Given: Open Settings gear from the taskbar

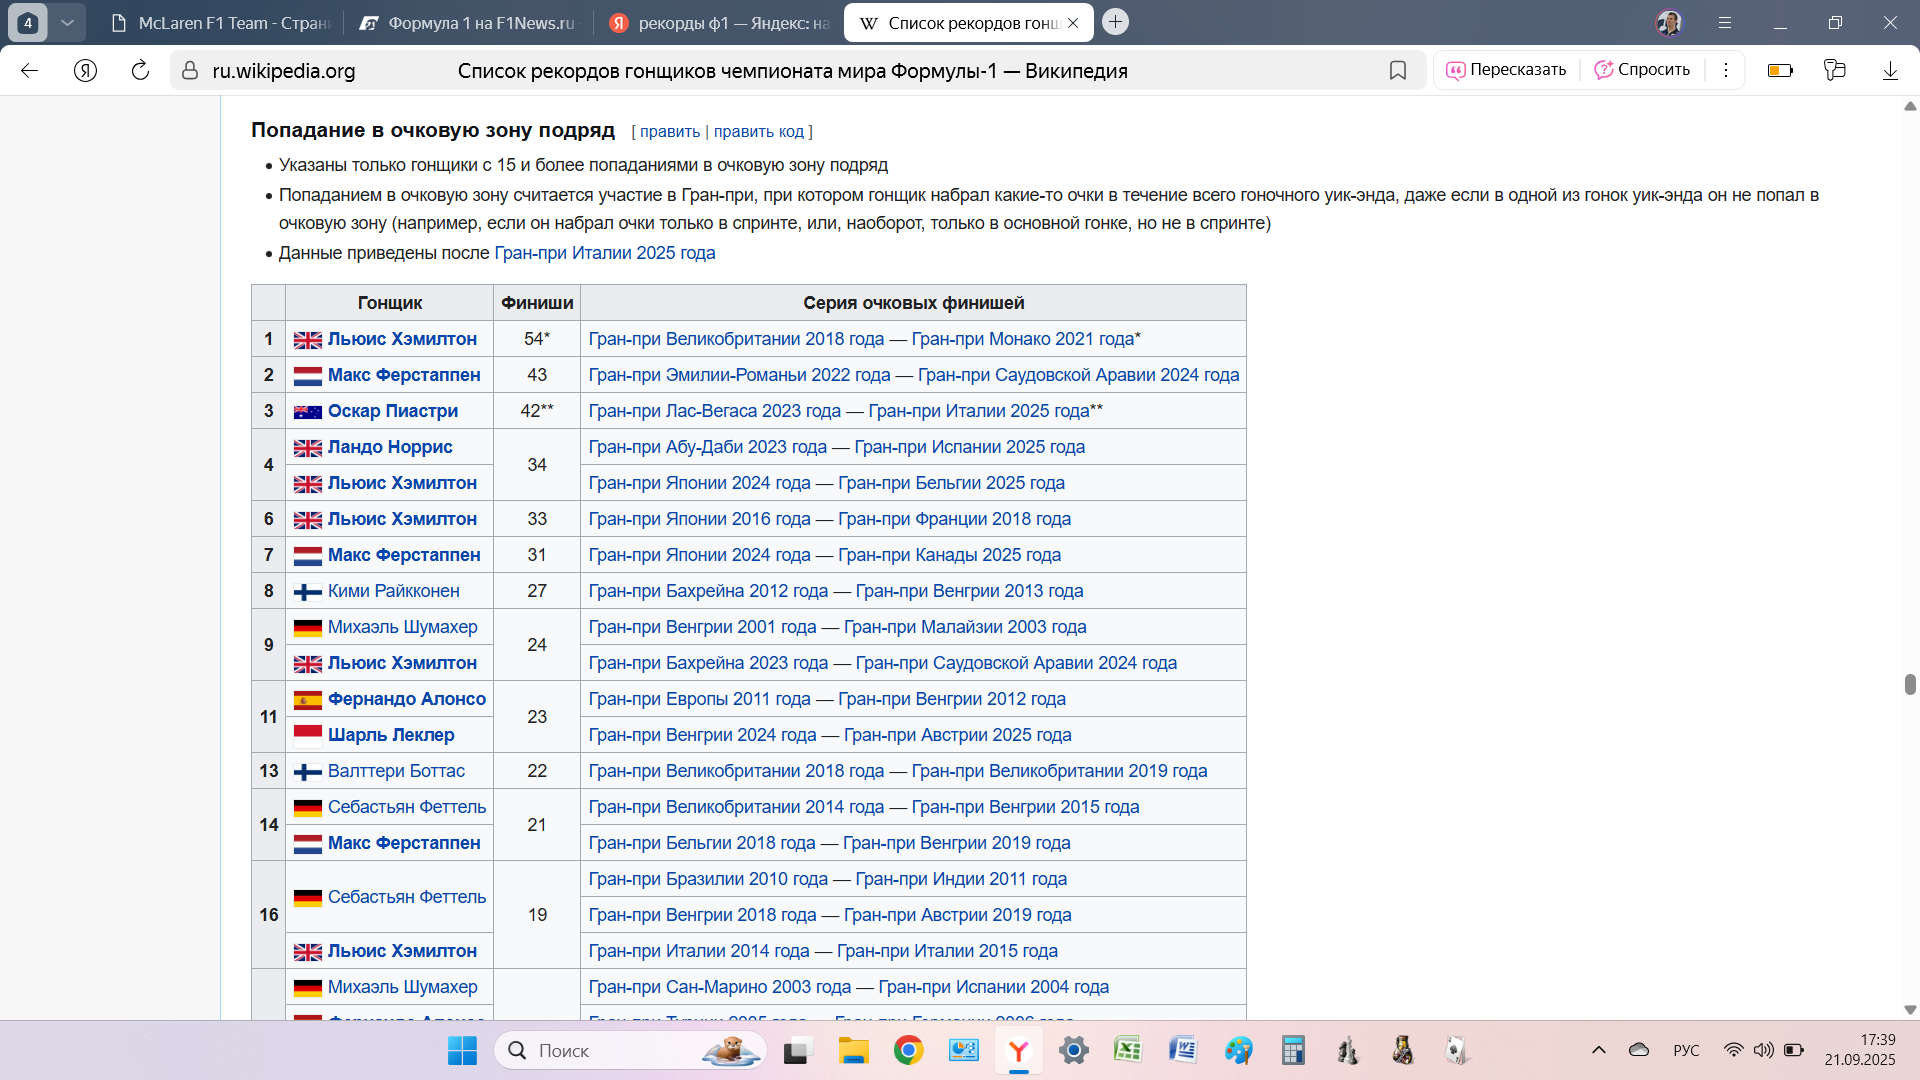Looking at the screenshot, I should point(1073,1050).
